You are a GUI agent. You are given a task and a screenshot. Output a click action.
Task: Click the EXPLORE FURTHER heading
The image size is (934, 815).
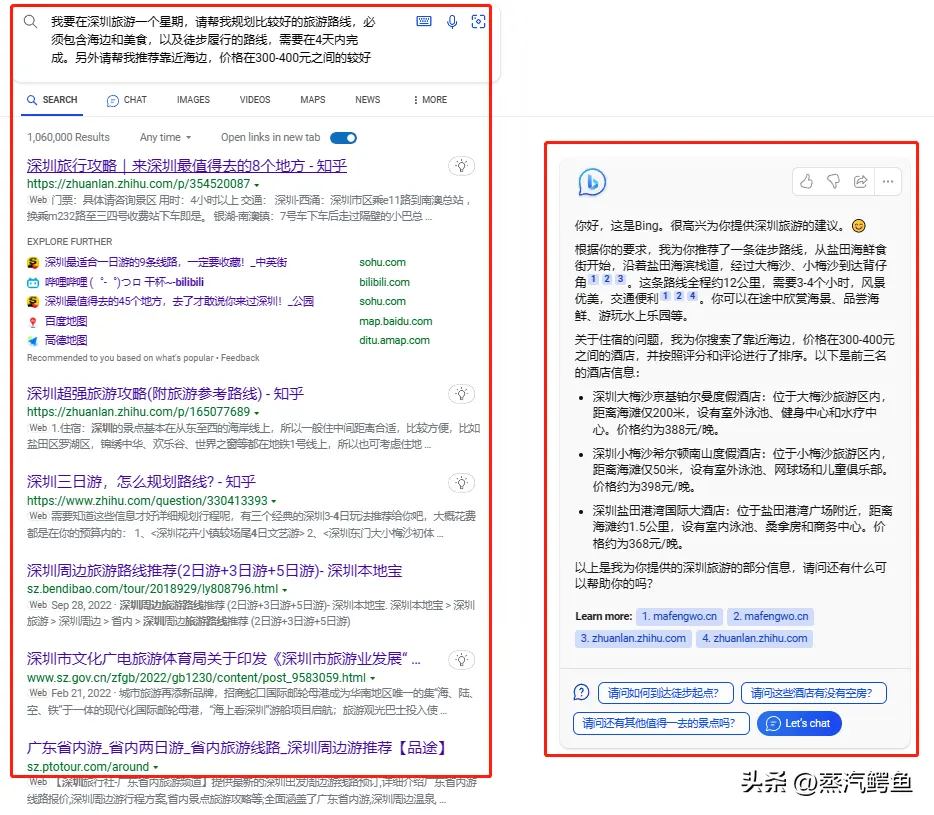70,241
